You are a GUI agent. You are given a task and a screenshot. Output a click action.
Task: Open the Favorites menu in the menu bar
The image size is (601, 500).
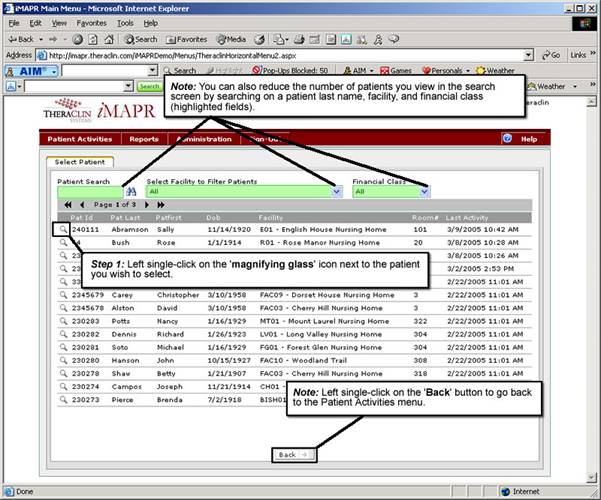pyautogui.click(x=91, y=22)
